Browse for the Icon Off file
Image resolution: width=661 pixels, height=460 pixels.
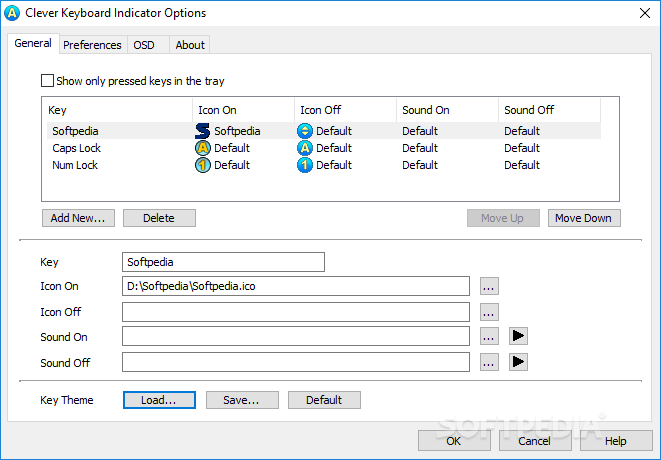pos(489,312)
